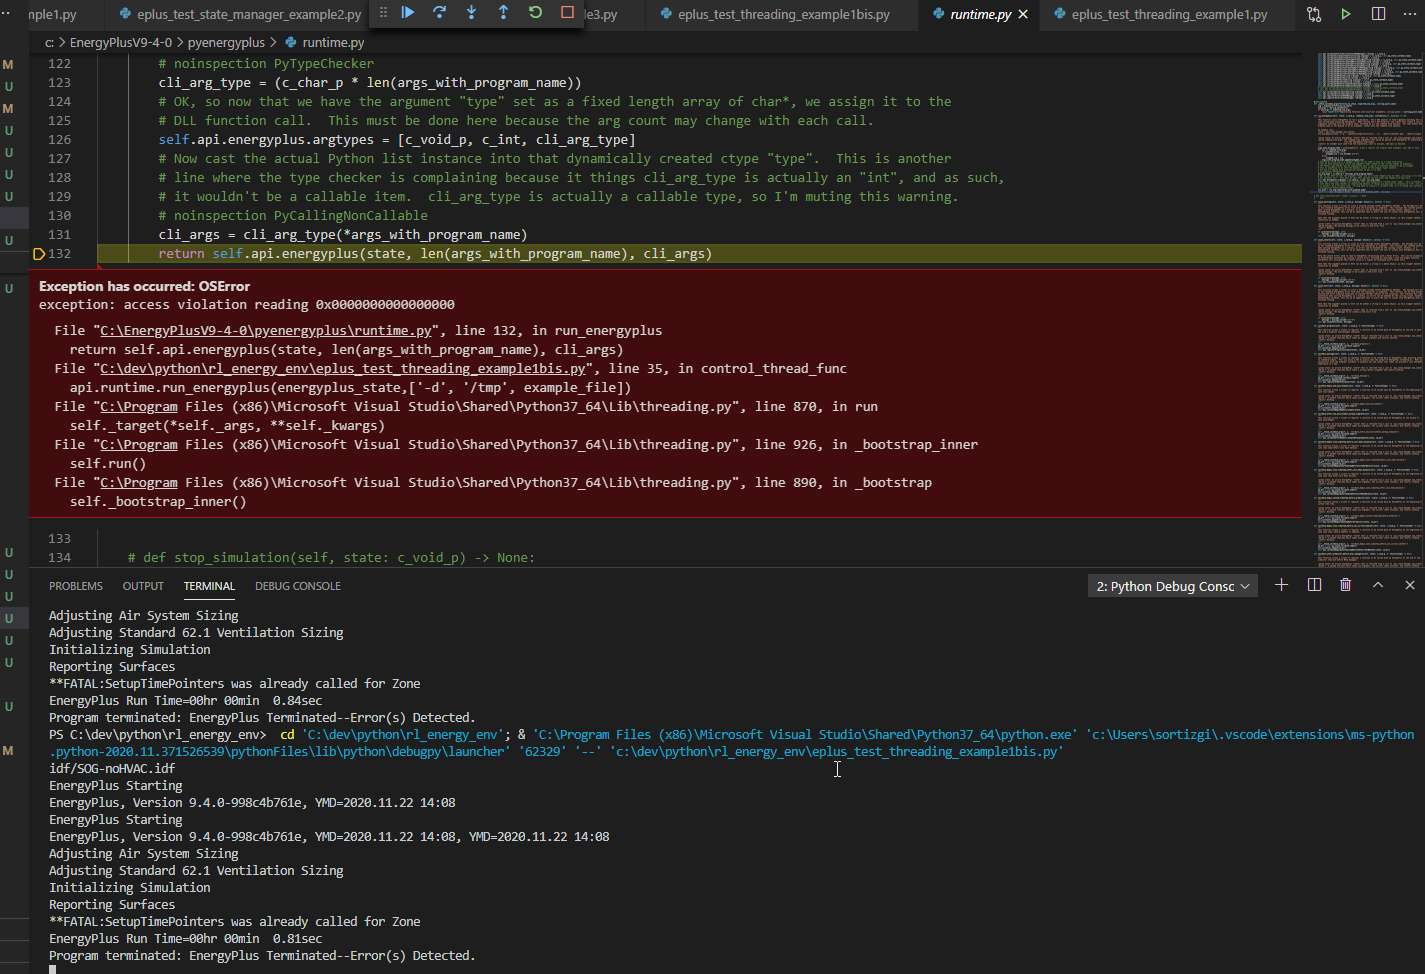Image resolution: width=1425 pixels, height=974 pixels.
Task: Click the debug Step Into icon
Action: [472, 13]
